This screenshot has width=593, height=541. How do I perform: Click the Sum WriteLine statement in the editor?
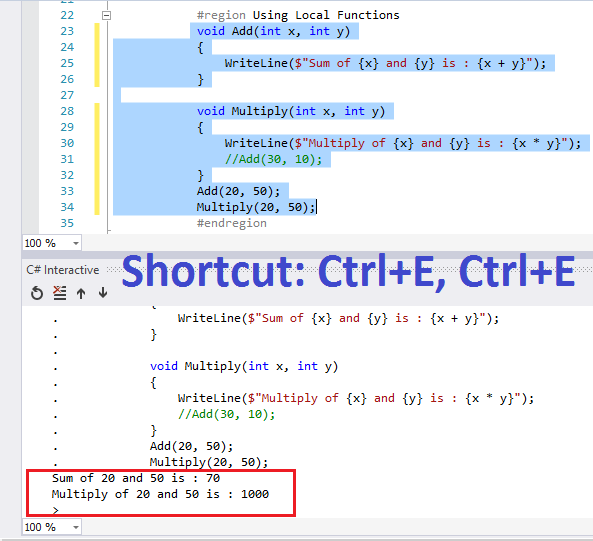click(x=385, y=63)
